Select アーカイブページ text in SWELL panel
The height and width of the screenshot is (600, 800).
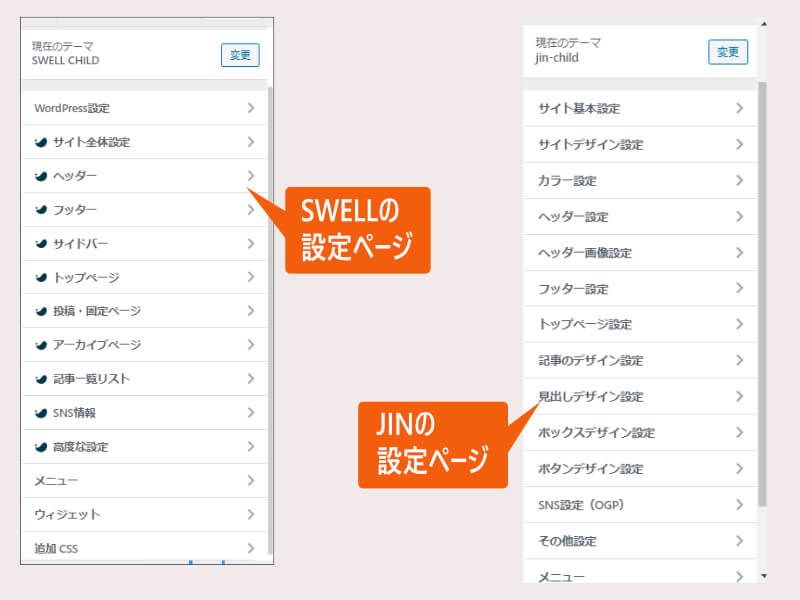pyautogui.click(x=97, y=345)
